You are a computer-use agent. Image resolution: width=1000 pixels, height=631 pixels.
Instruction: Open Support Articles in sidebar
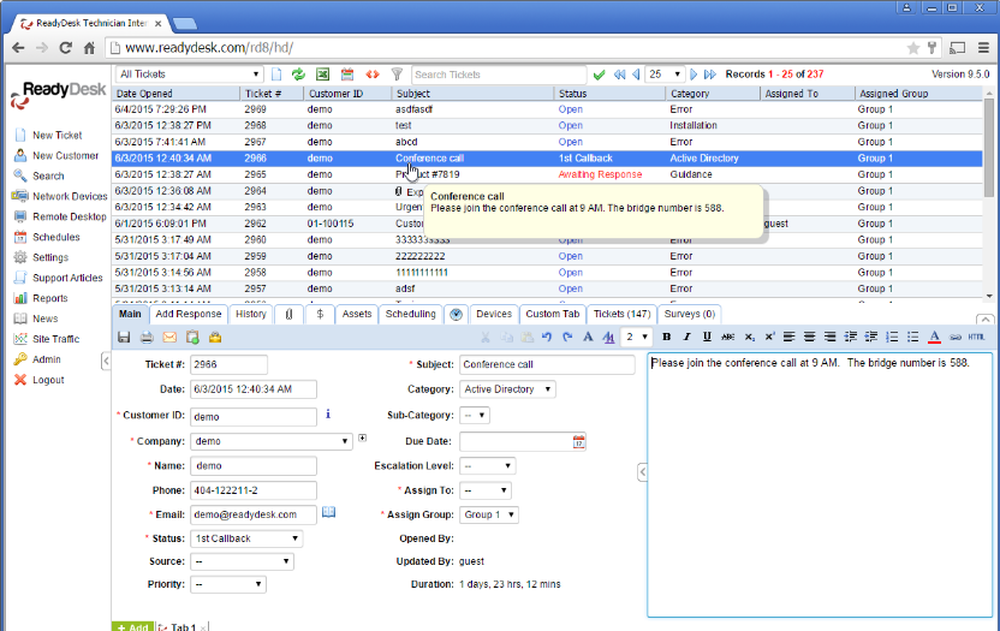pyautogui.click(x=68, y=278)
